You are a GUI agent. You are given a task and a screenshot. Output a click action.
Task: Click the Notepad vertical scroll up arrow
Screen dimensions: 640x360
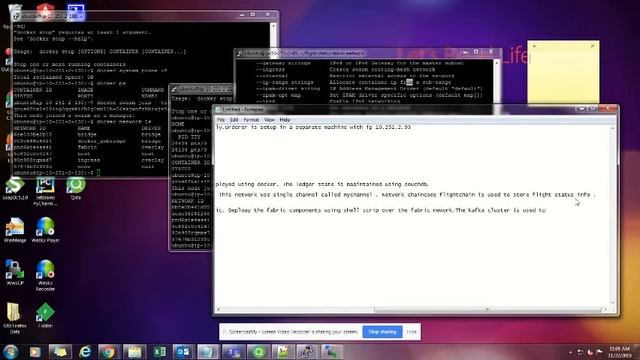click(x=612, y=128)
